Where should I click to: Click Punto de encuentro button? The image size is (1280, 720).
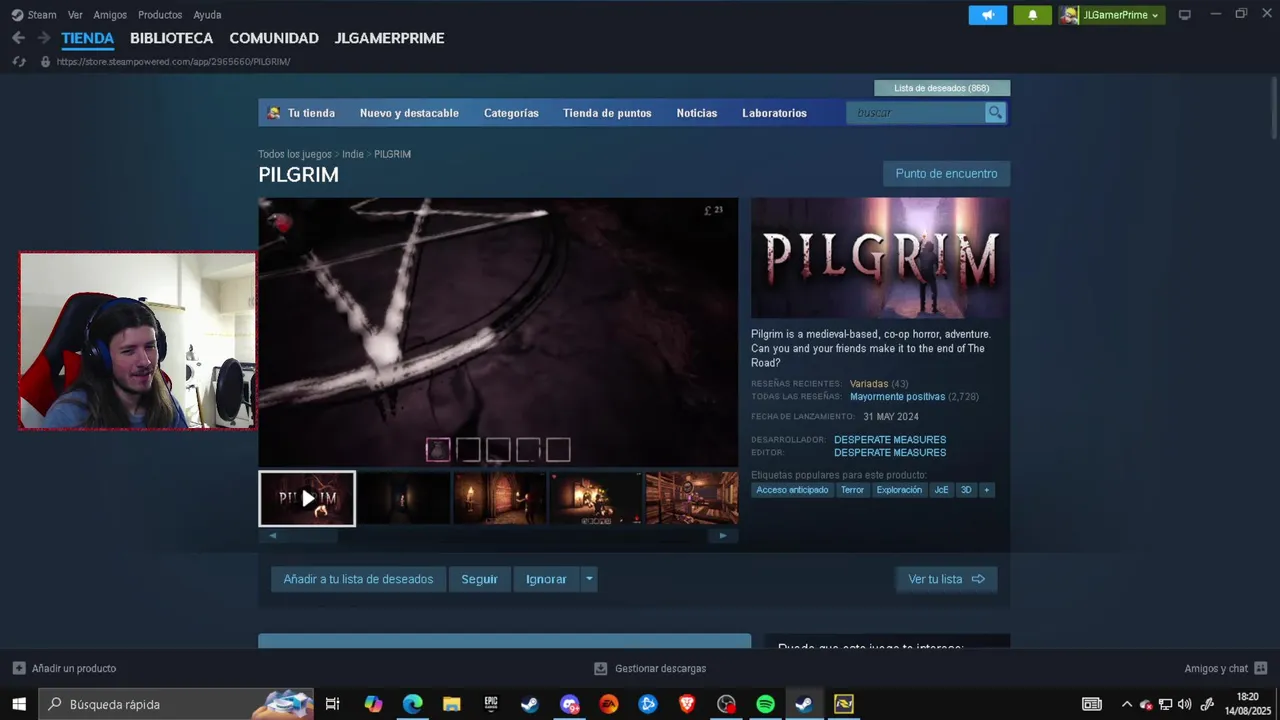[x=946, y=174]
